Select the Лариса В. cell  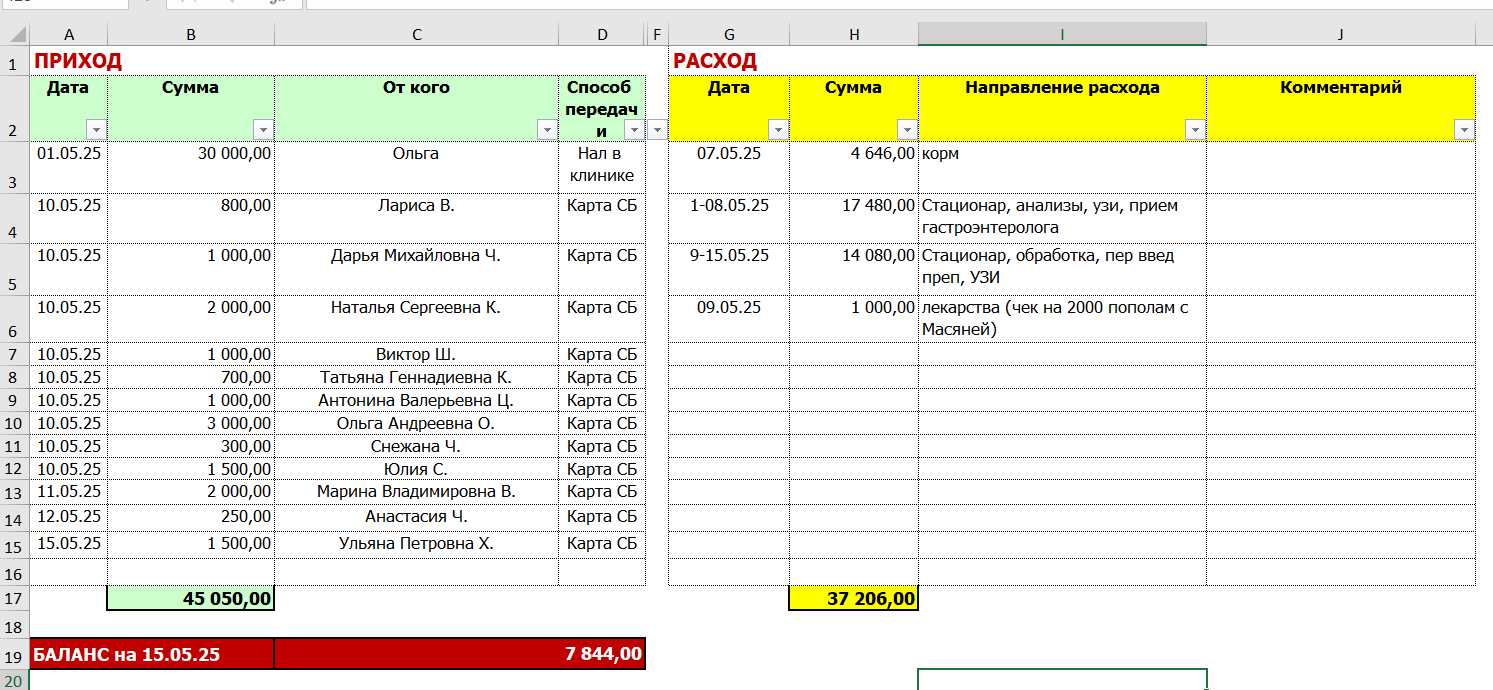416,218
